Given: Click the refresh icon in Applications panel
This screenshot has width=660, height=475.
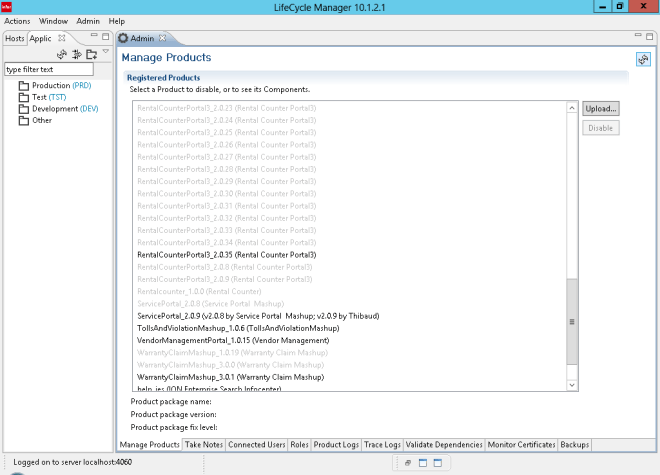Looking at the screenshot, I should 62,54.
